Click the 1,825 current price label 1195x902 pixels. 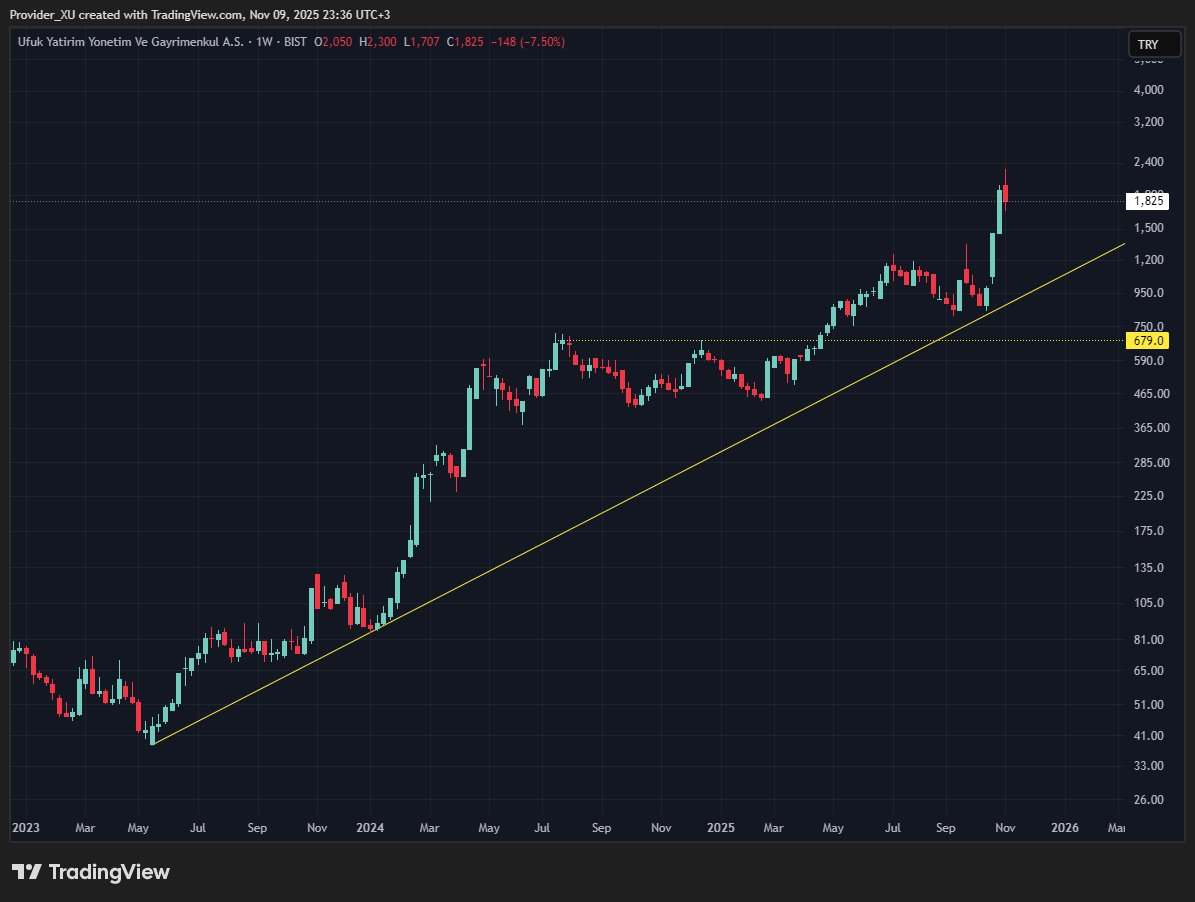1147,201
